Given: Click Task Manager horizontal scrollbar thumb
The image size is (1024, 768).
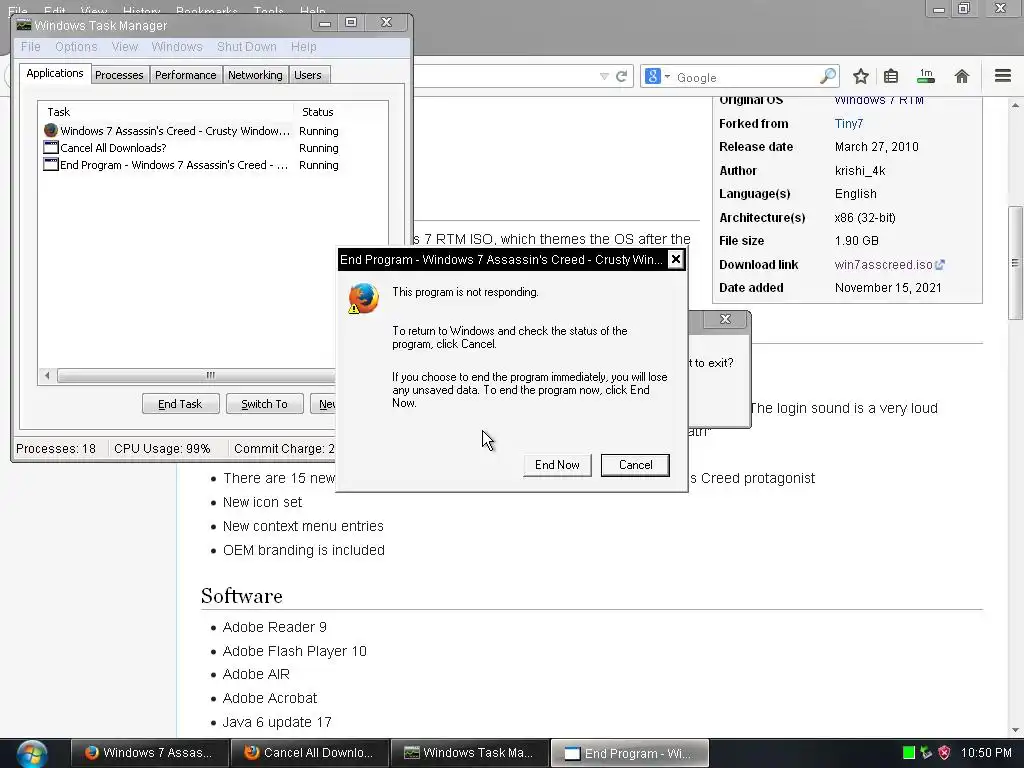Looking at the screenshot, I should (209, 376).
